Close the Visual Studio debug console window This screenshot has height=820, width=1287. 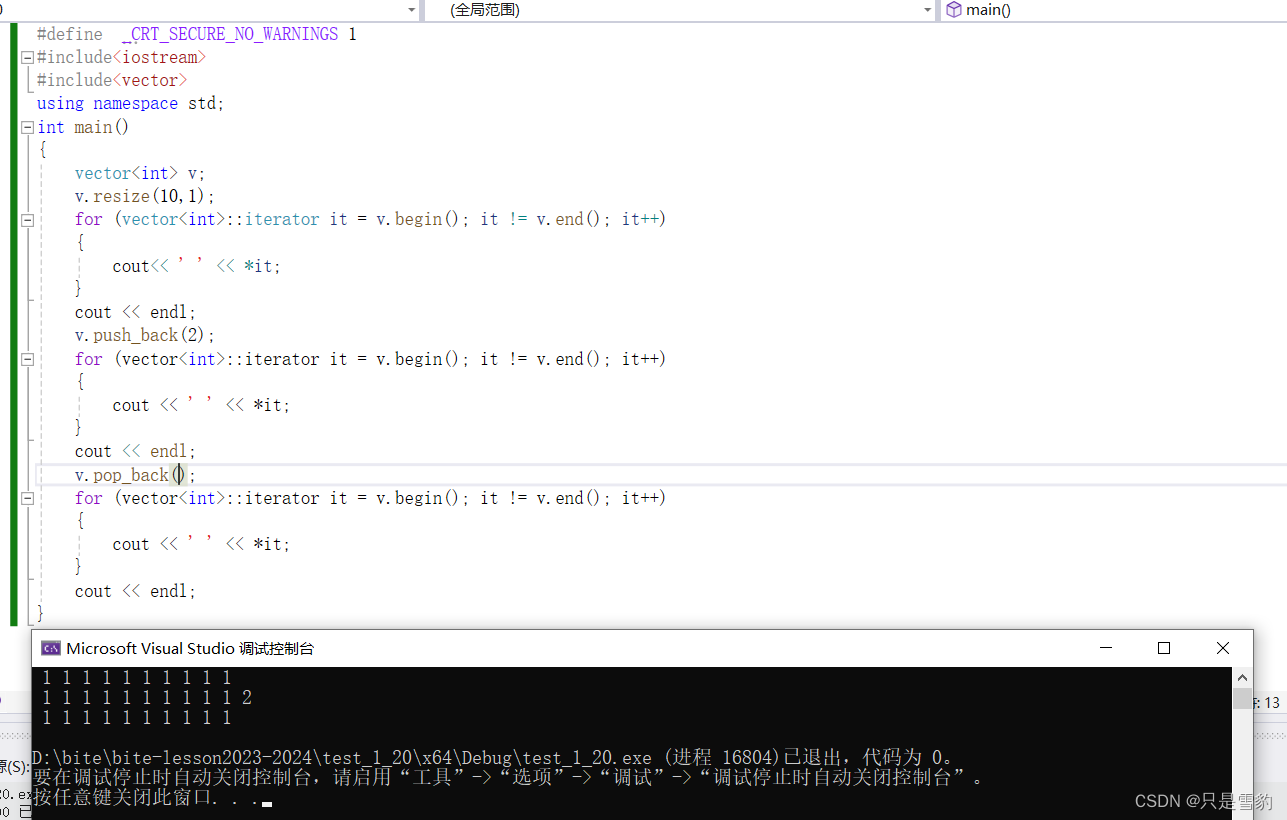1222,648
